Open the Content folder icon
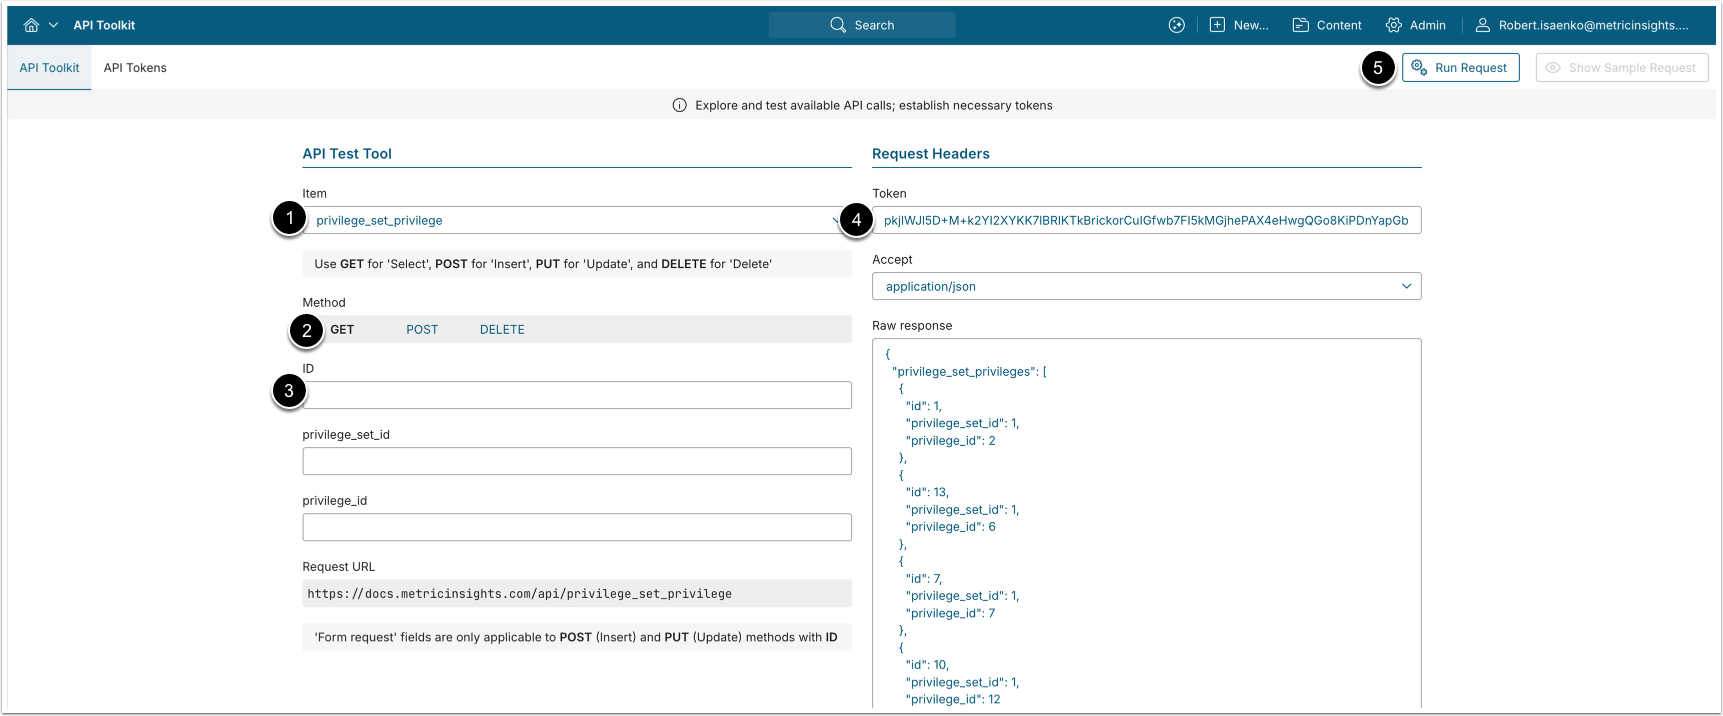1723x716 pixels. click(x=1300, y=25)
